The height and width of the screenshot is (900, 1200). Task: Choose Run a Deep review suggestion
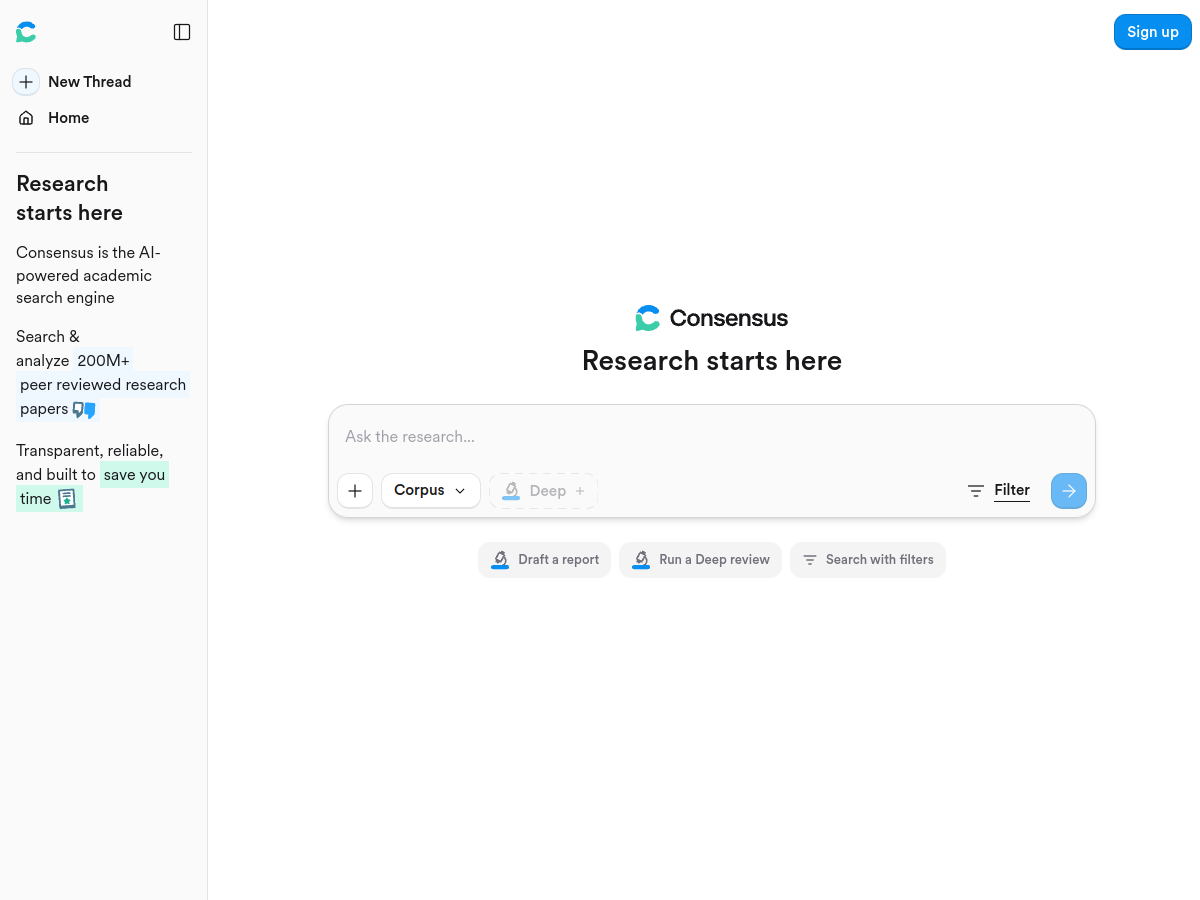pyautogui.click(x=700, y=560)
